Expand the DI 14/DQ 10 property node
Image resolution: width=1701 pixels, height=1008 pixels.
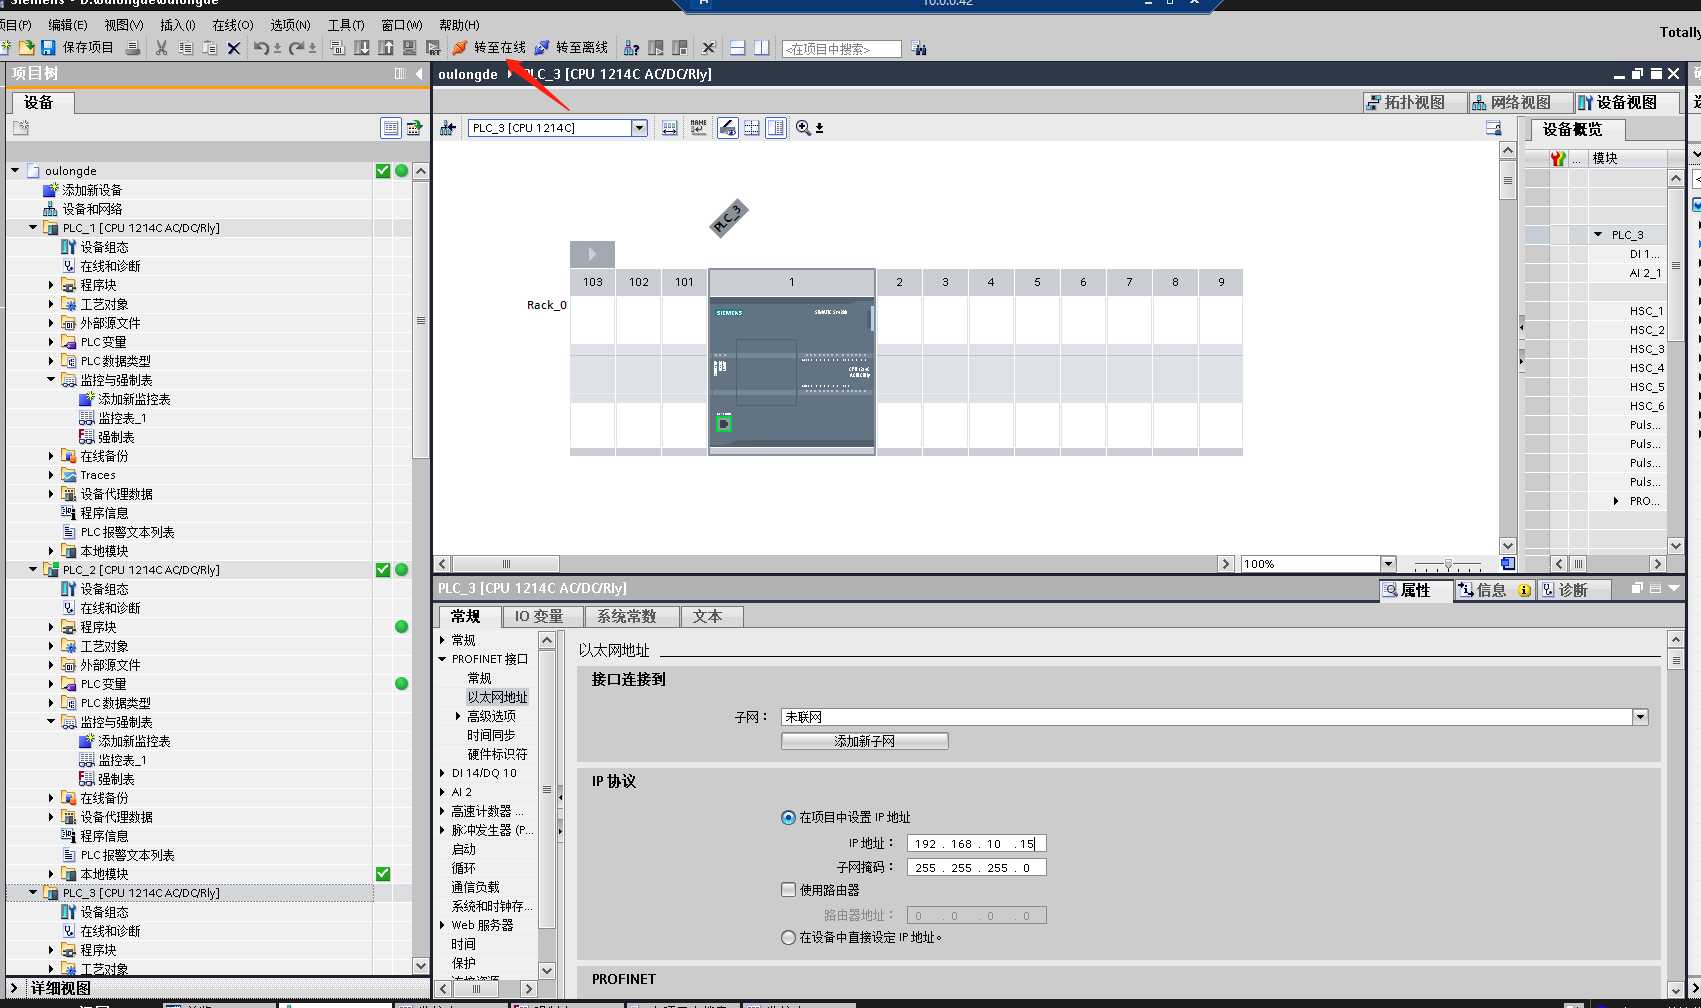pyautogui.click(x=442, y=773)
